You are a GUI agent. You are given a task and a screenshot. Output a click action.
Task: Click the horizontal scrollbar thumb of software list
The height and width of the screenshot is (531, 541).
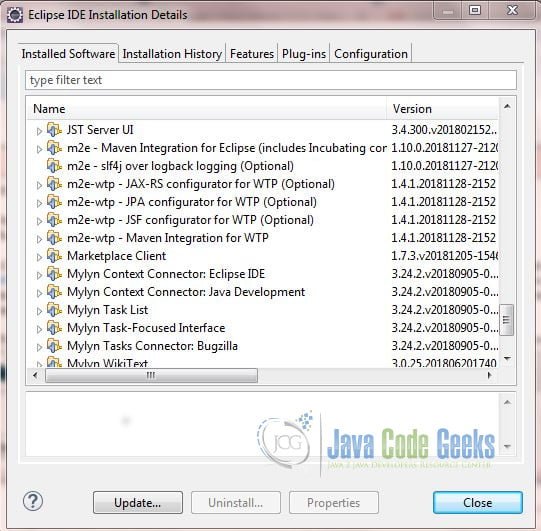(x=151, y=375)
